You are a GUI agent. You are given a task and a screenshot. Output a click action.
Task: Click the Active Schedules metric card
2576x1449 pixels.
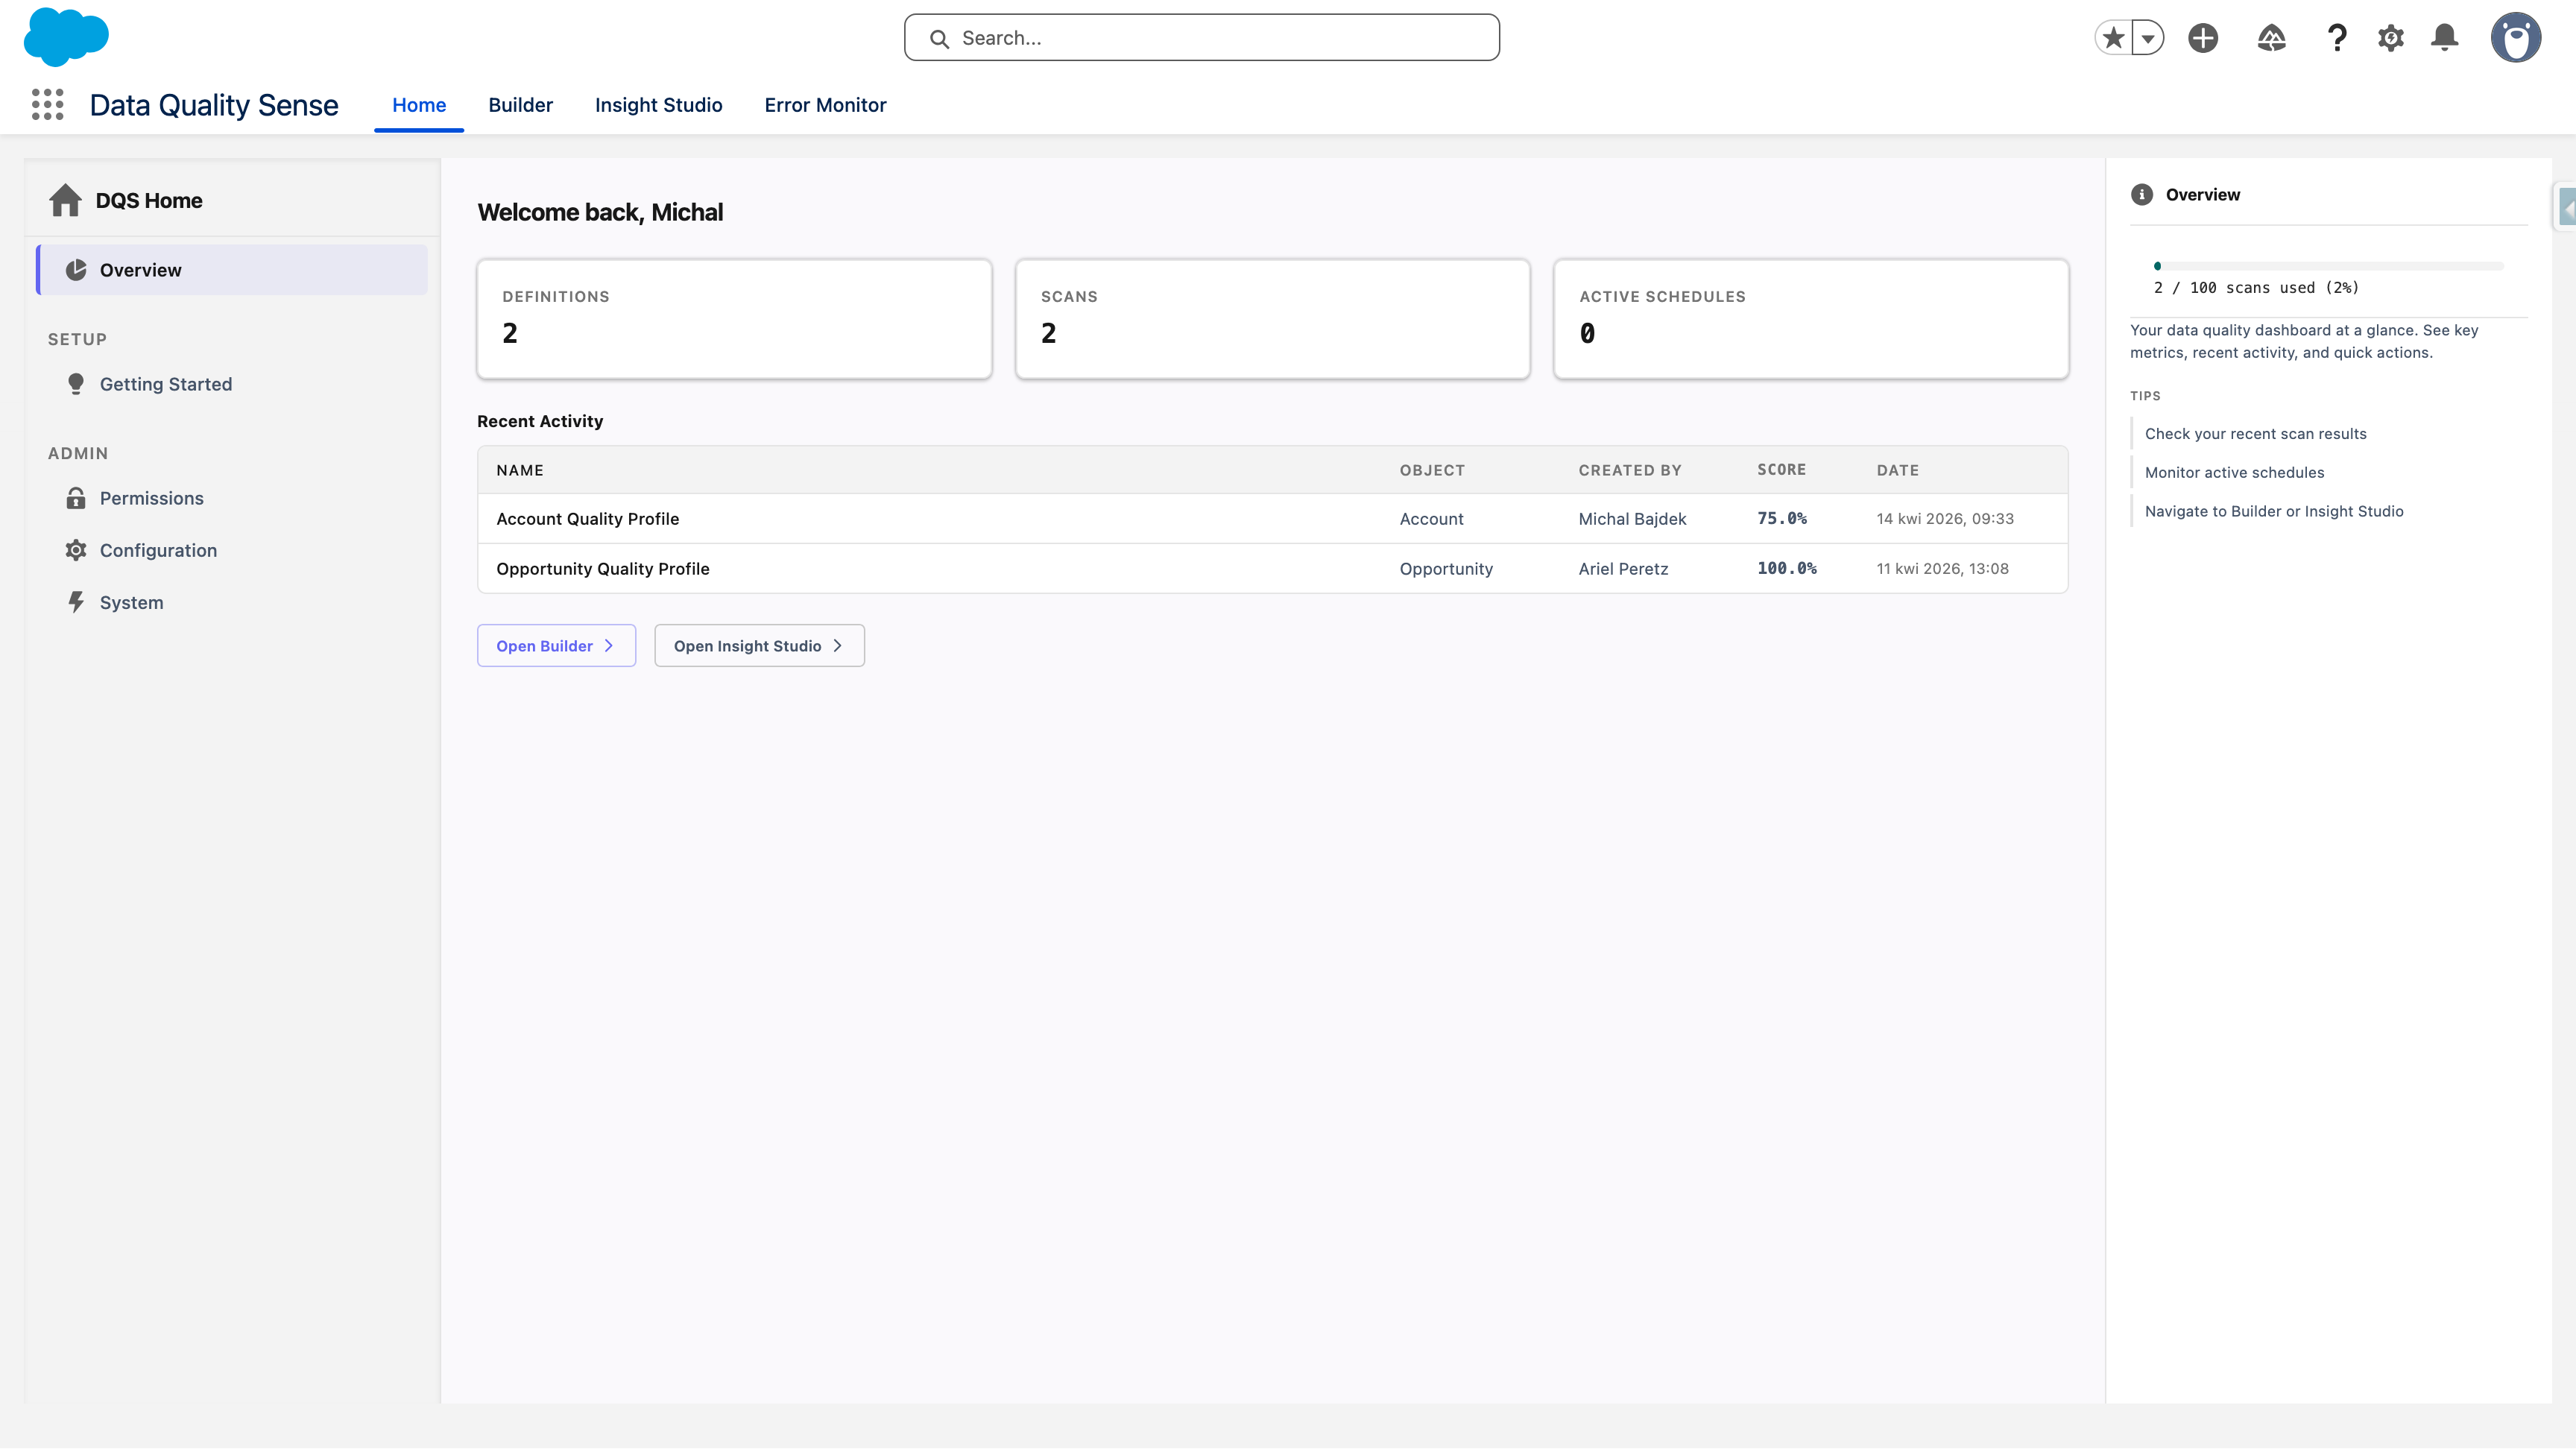[x=1811, y=319]
